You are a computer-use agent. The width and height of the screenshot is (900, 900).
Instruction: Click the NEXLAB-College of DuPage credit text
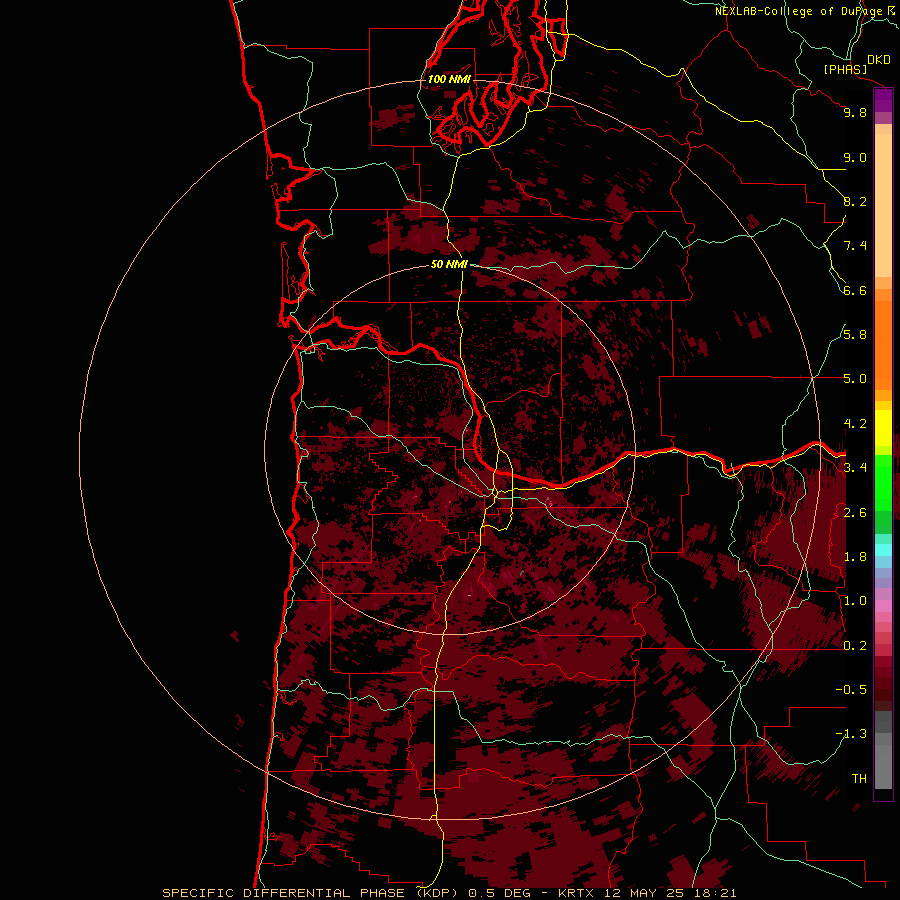click(799, 11)
